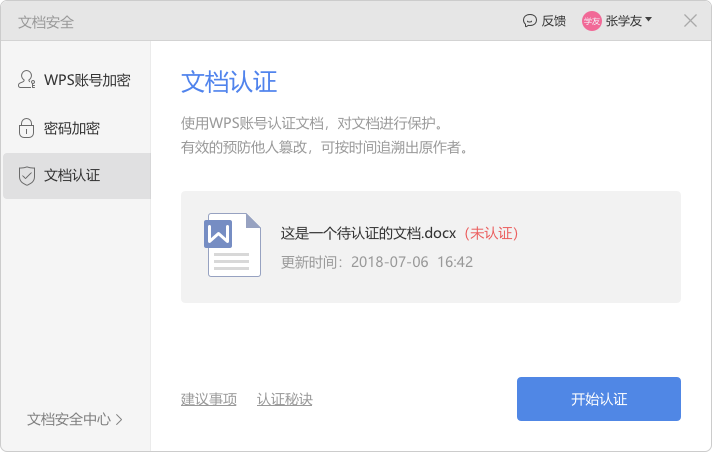Click the chevron next to 文档安全中心

pyautogui.click(x=120, y=420)
